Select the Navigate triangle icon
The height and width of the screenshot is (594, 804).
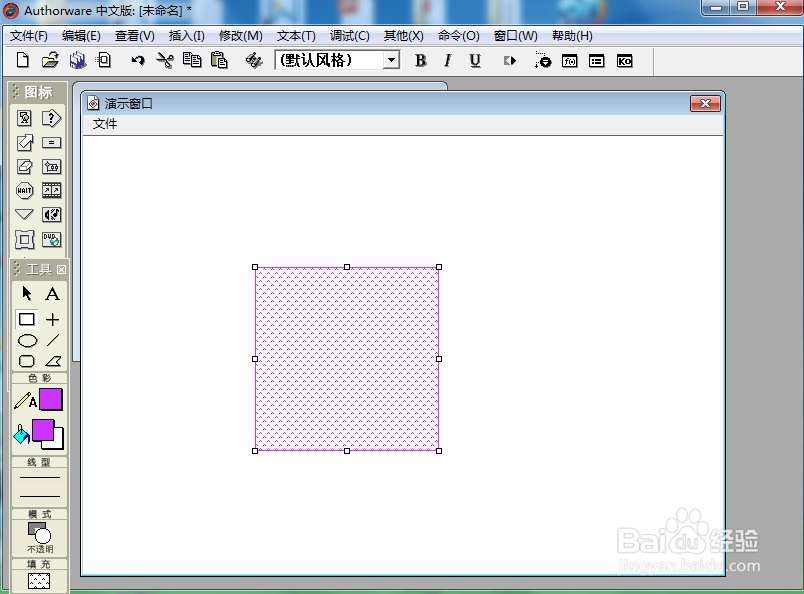pos(24,214)
